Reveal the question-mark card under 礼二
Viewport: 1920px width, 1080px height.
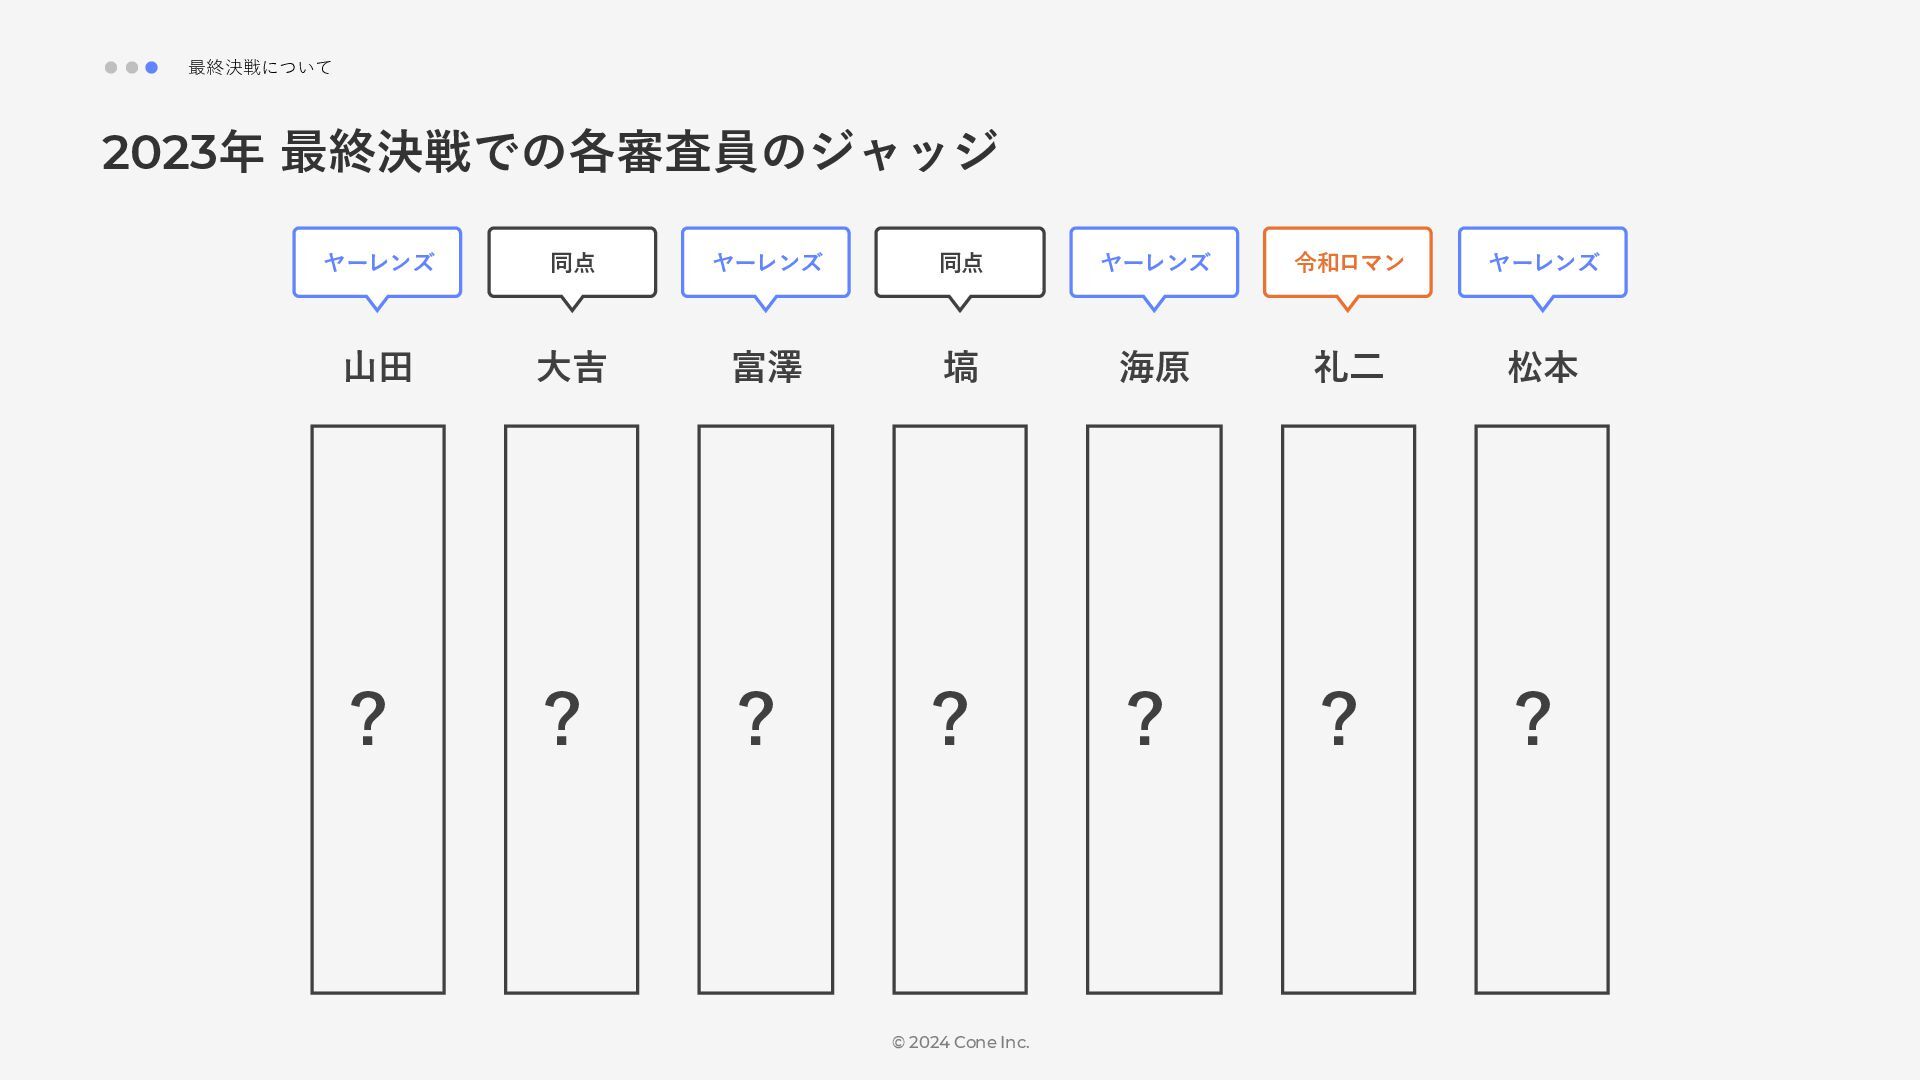click(x=1348, y=710)
